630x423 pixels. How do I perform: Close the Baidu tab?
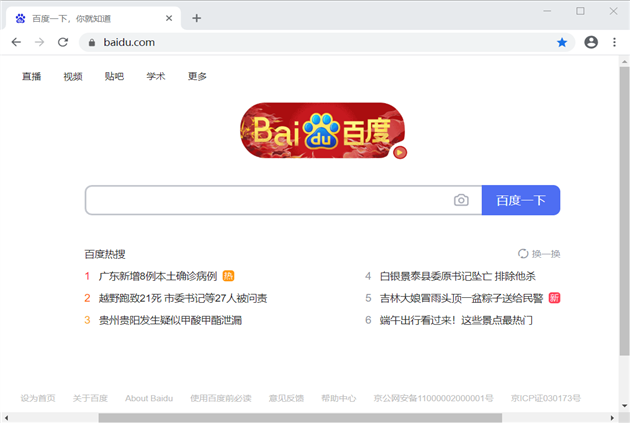(169, 18)
